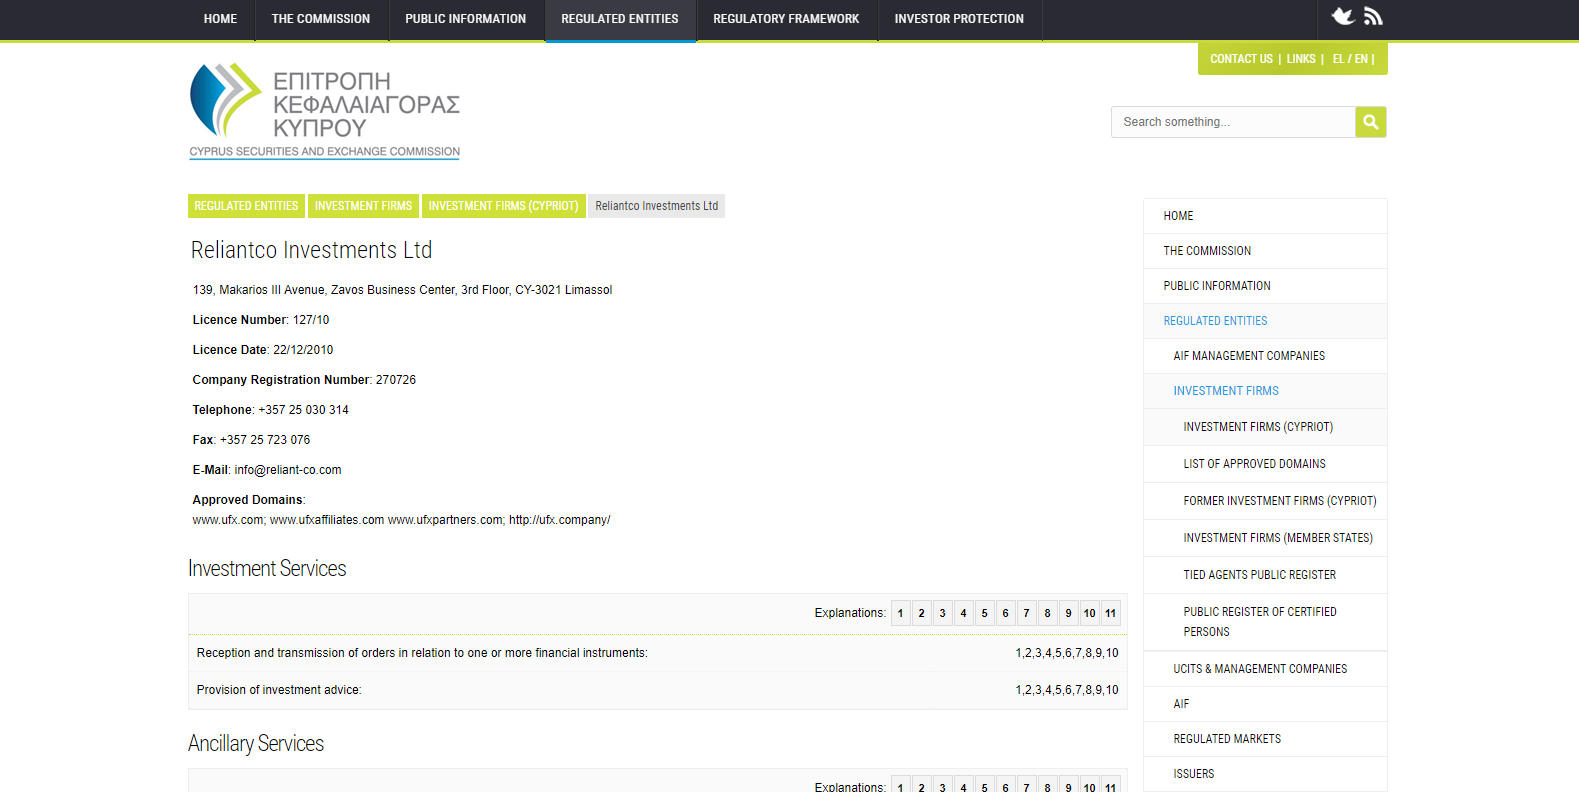The height and width of the screenshot is (792, 1579).
Task: Open PUBLIC INFORMATION top menu
Action: 466,19
